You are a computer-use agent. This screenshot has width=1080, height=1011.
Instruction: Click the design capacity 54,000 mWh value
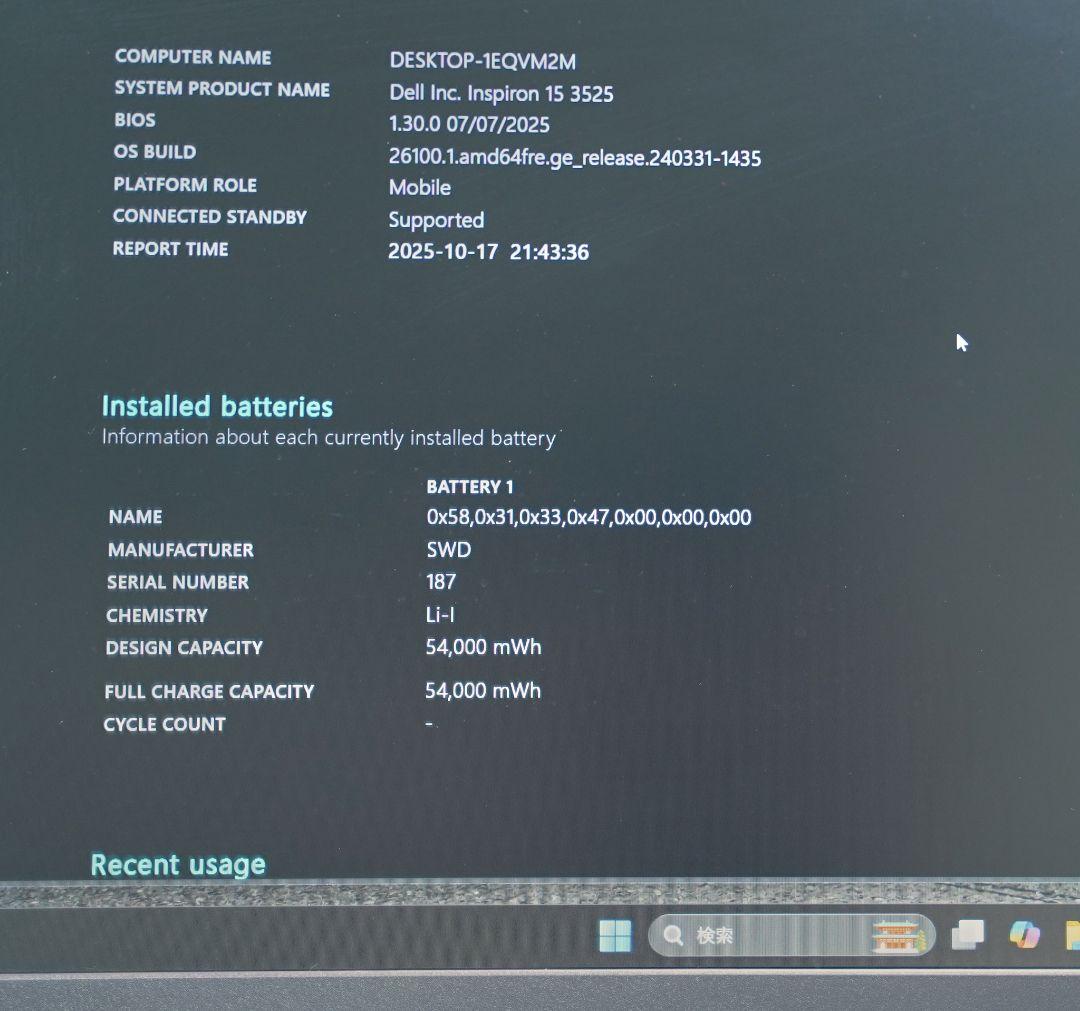coord(483,647)
